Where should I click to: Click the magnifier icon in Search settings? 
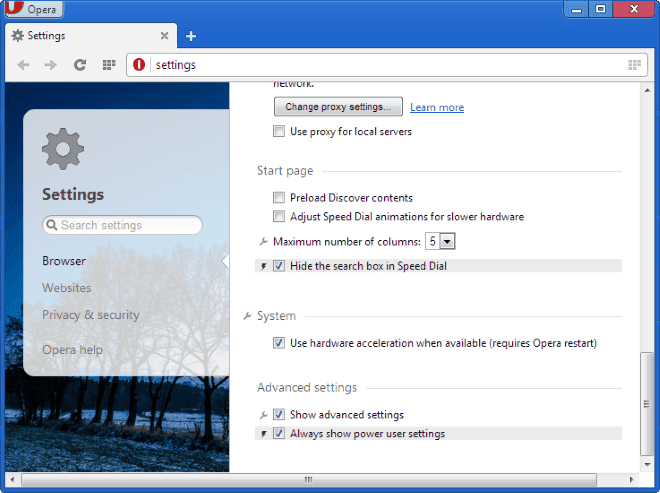(52, 225)
